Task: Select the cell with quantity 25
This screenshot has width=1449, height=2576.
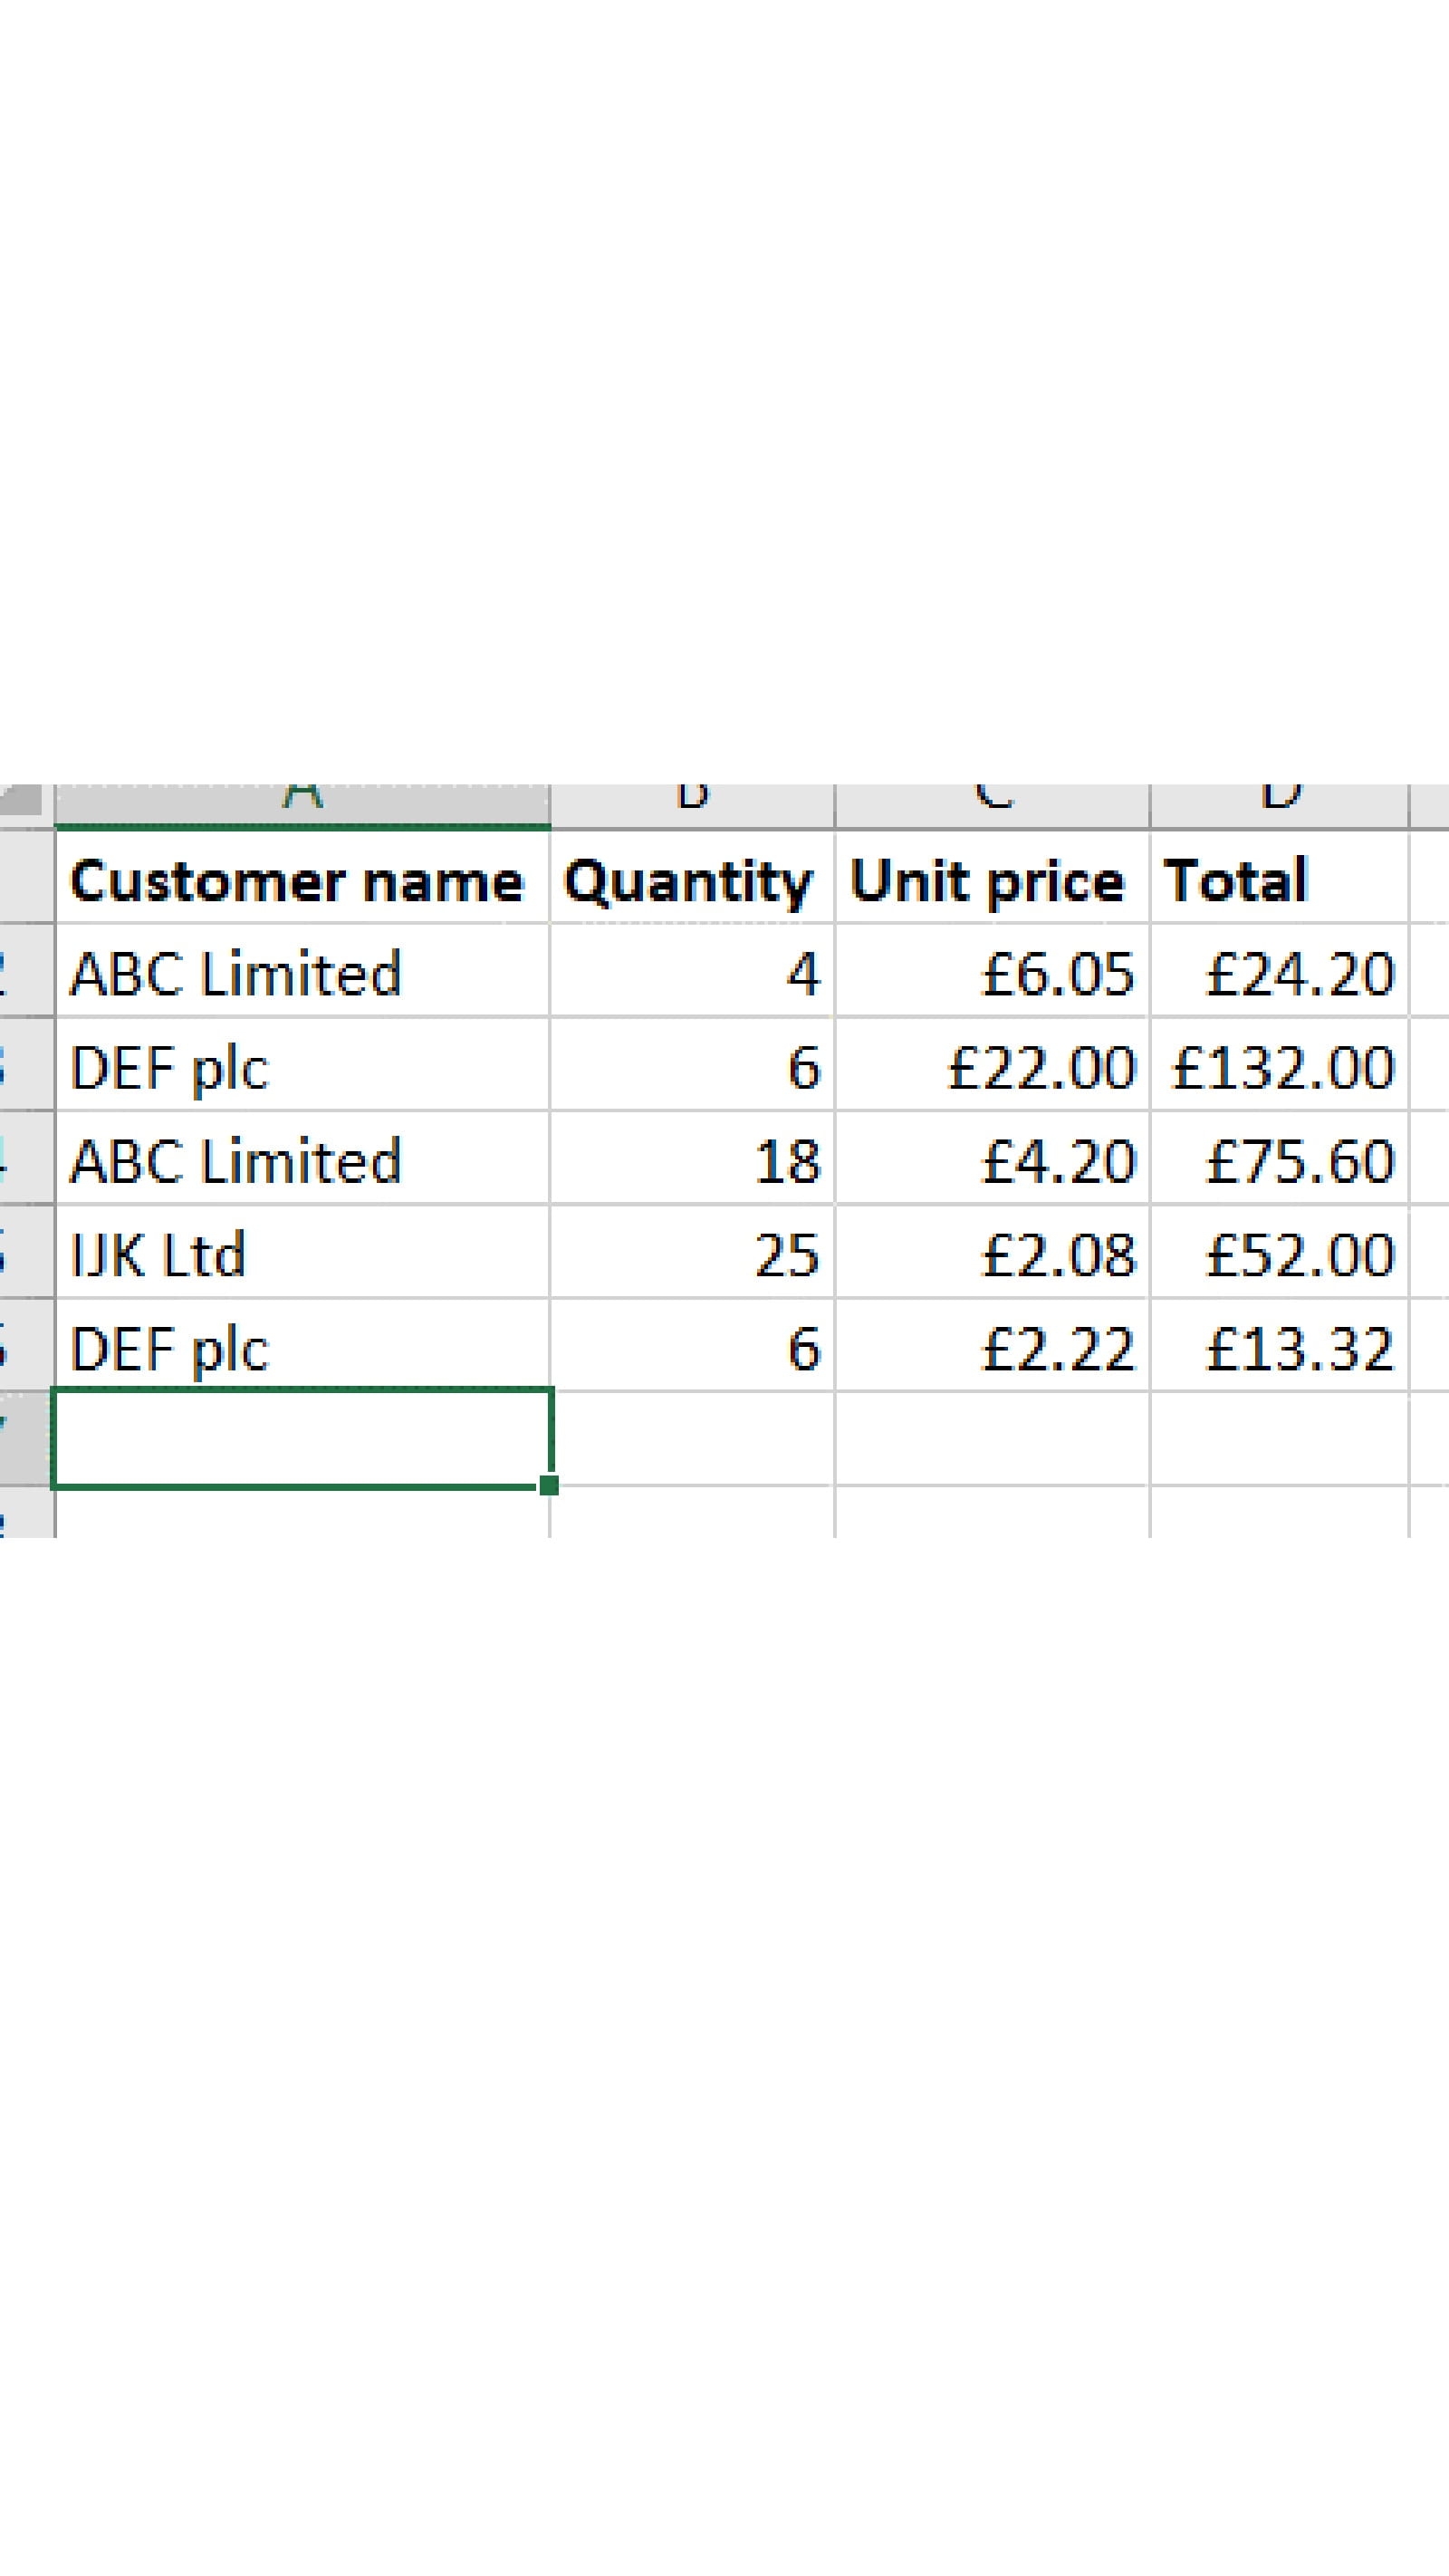Action: coord(692,1254)
